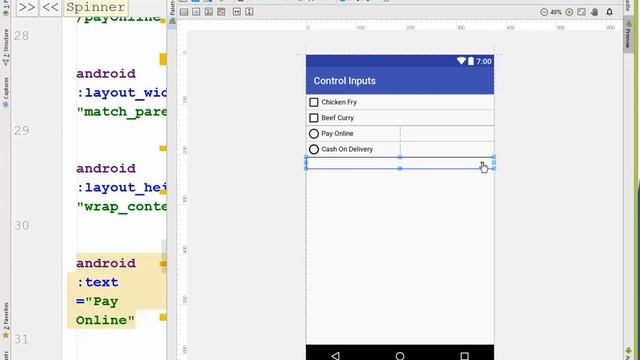Select the pan hand tool icon
This screenshot has width=640, height=360.
(x=595, y=12)
